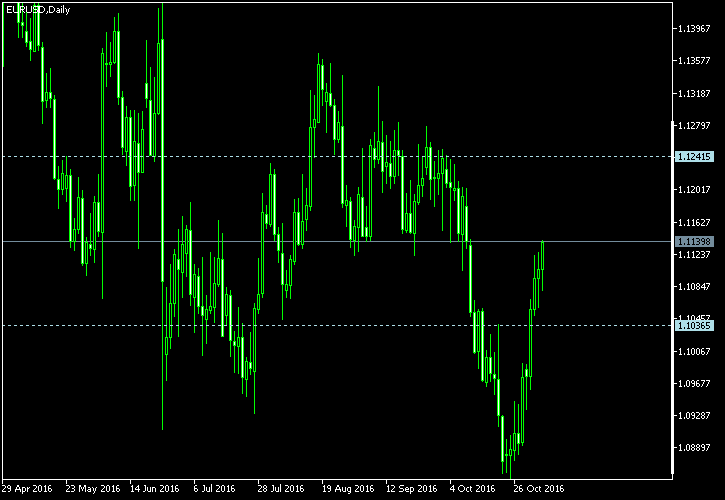Click the 1.10067 price scale label

point(694,351)
